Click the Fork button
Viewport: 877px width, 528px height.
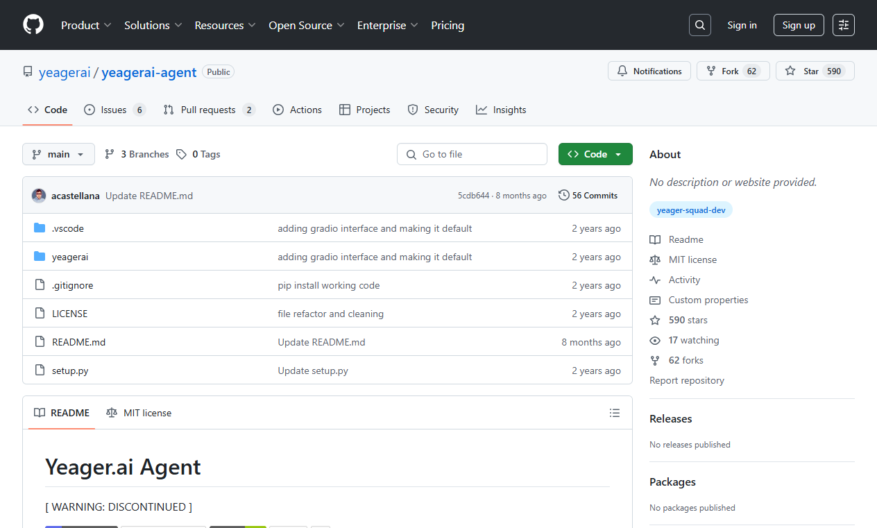tap(733, 71)
